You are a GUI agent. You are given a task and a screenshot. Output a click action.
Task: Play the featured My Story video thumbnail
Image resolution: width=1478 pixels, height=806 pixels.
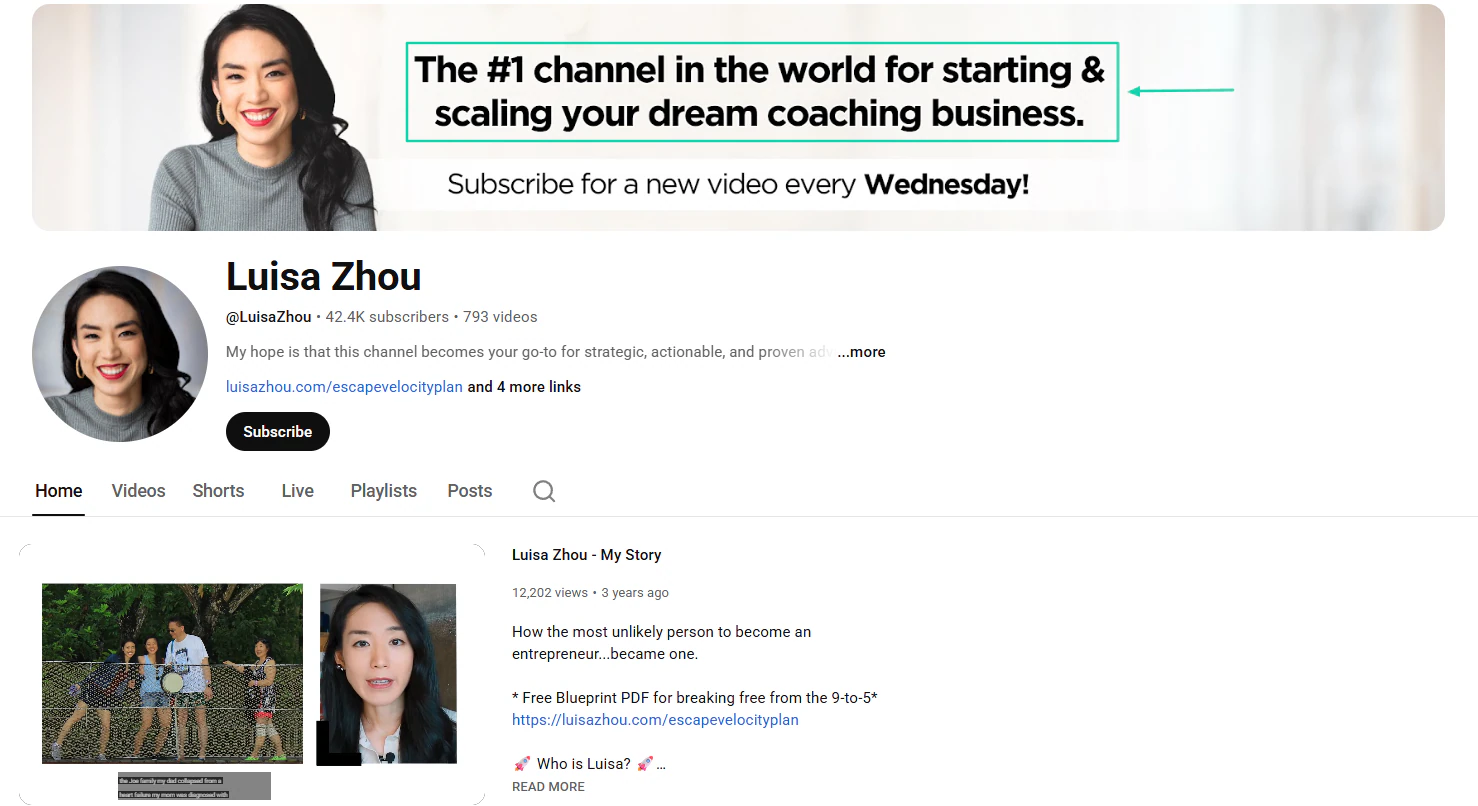(252, 674)
